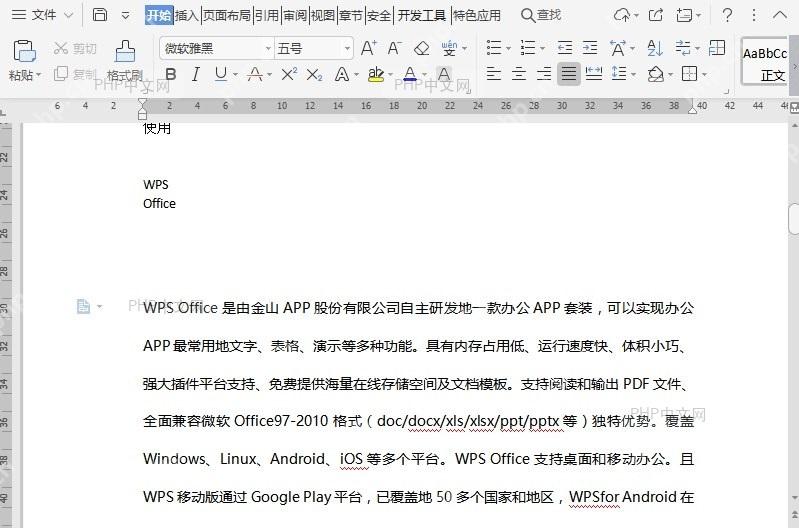Open line spacing options
This screenshot has width=799, height=528.
pos(619,74)
